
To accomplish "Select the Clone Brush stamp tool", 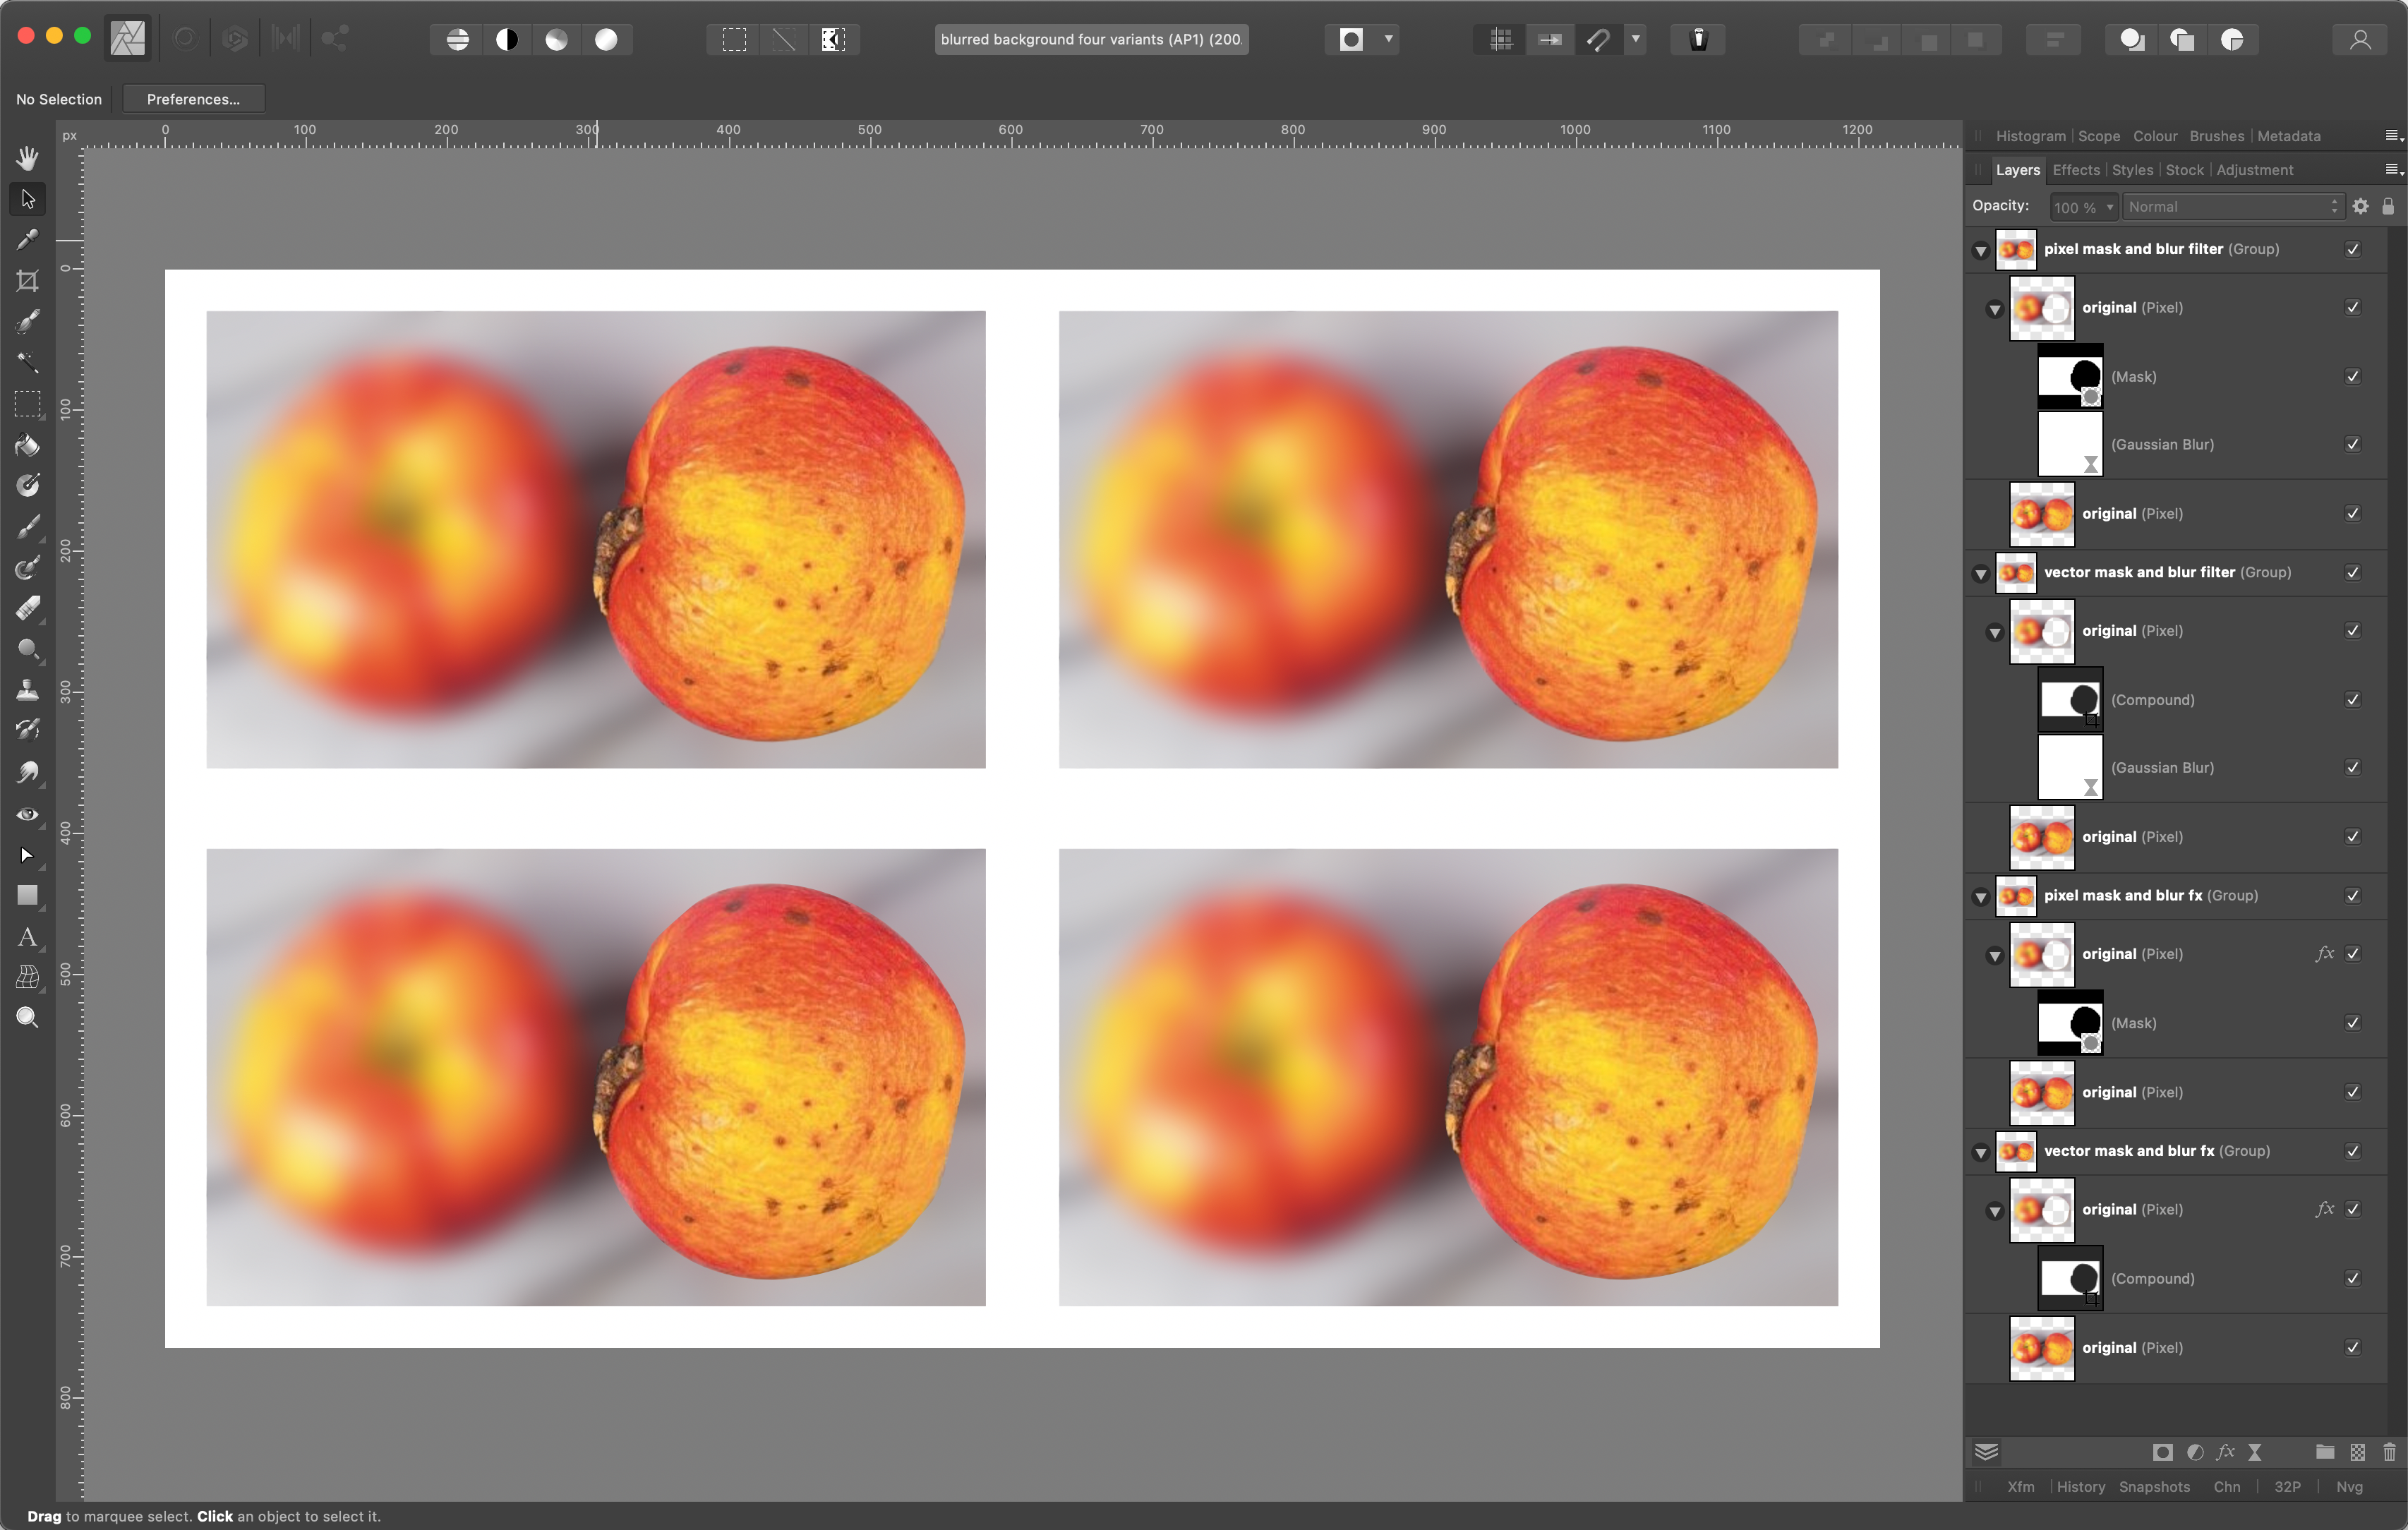I will point(27,690).
